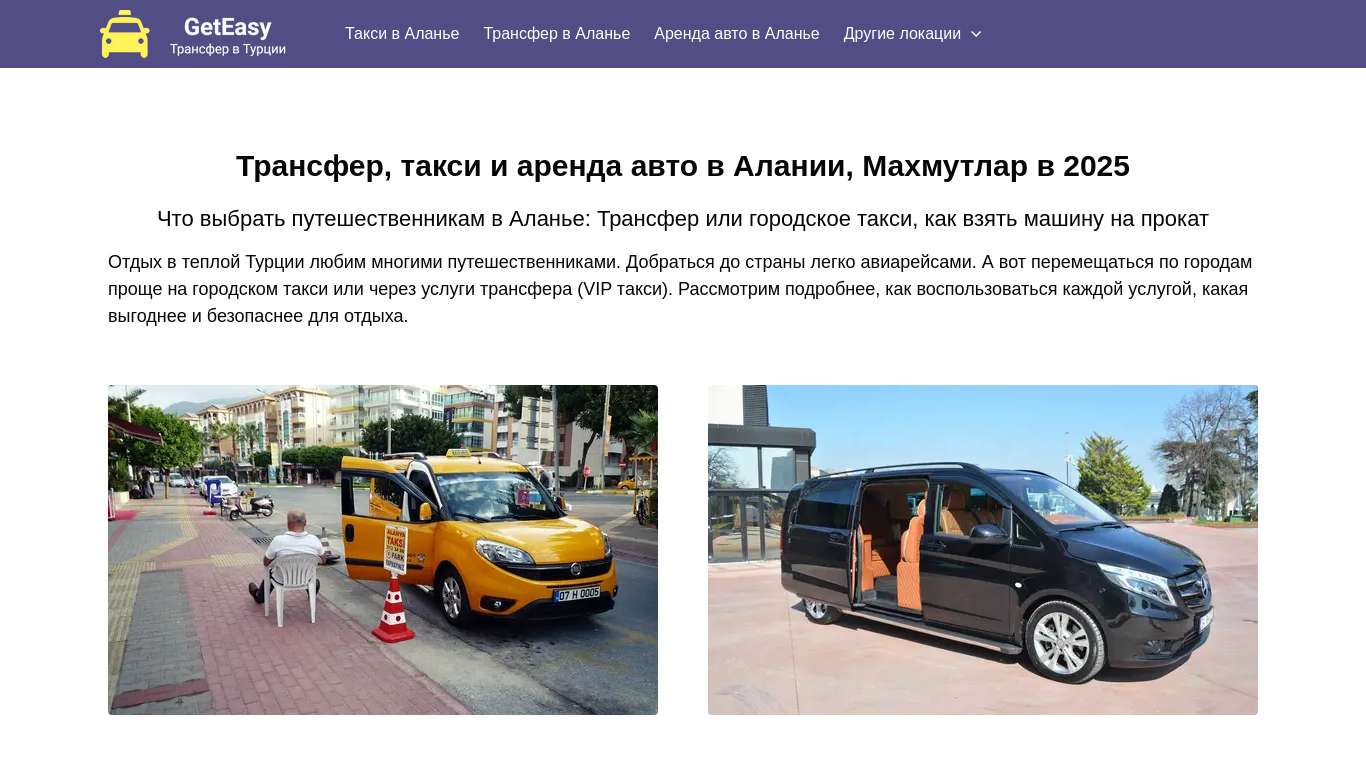This screenshot has height=768, width=1366.
Task: Go to 'Трансфер в Аланье' page
Action: pos(557,34)
